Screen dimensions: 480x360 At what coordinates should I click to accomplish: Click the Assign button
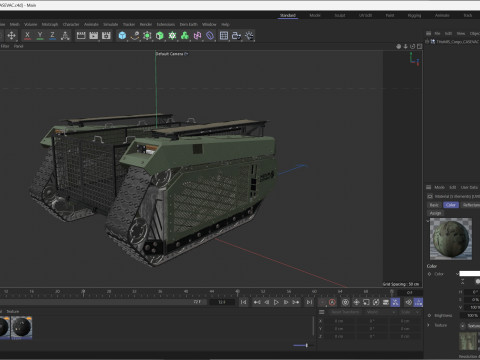click(435, 213)
